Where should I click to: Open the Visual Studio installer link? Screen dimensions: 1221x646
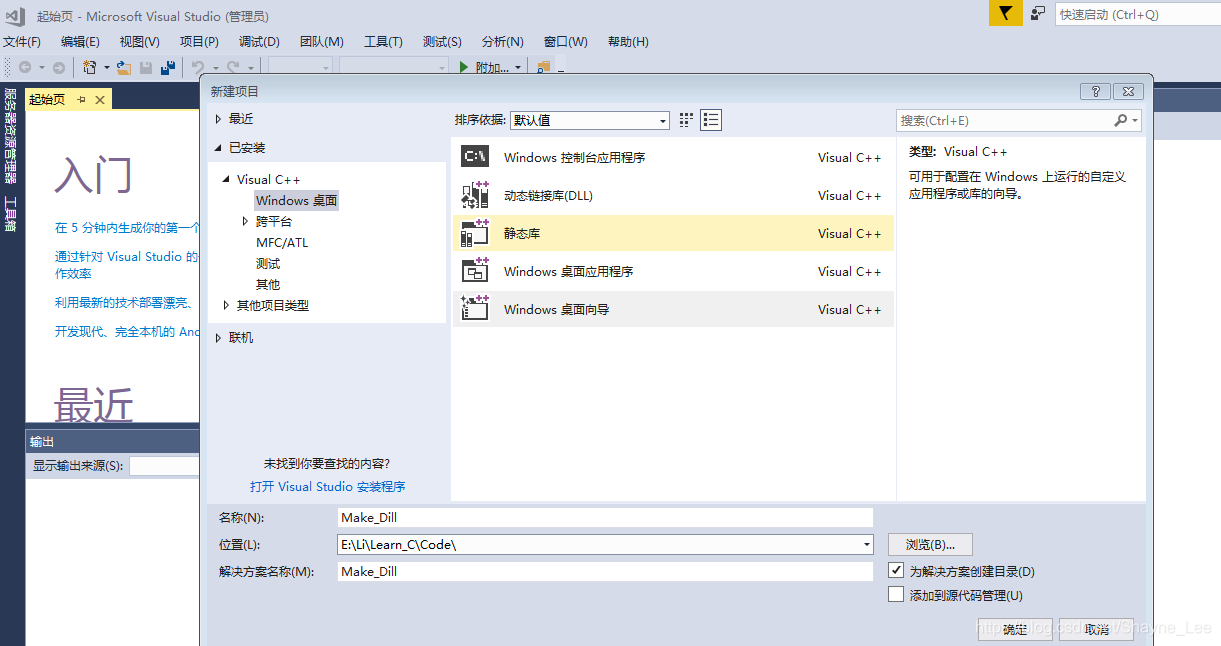tap(328, 486)
